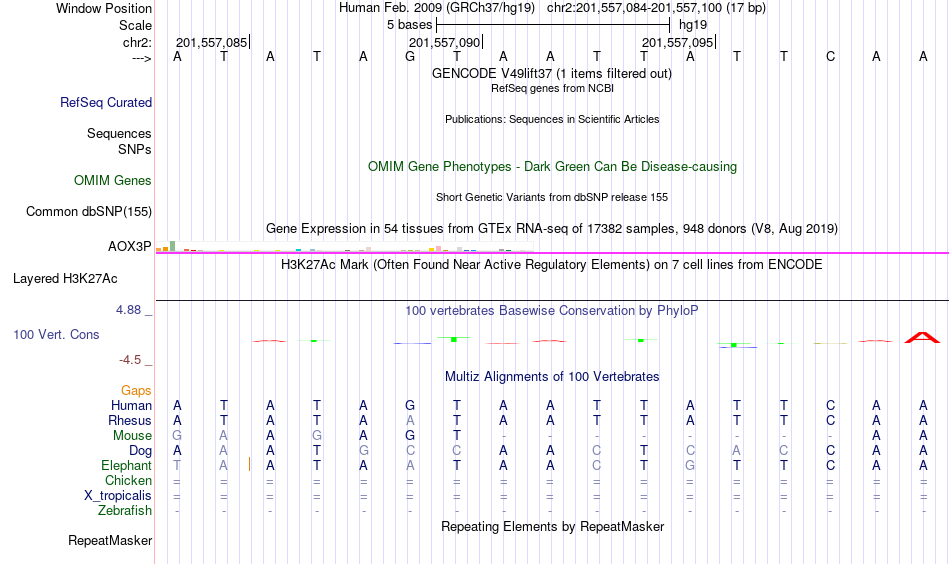Select the Rhesus alignment row label
Image resolution: width=950 pixels, height=564 pixels.
pyautogui.click(x=130, y=420)
